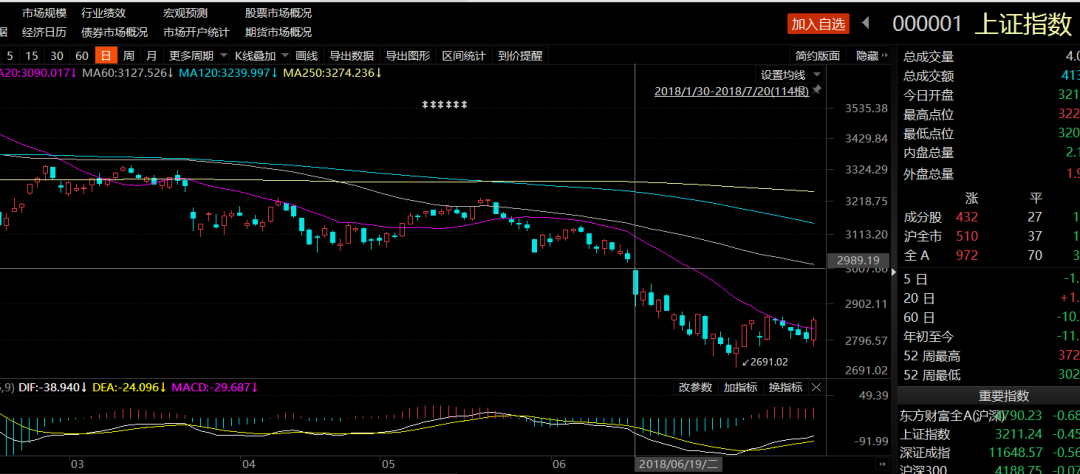Switch chart to 60 minute period
The height and width of the screenshot is (474, 1080).
pos(81,56)
